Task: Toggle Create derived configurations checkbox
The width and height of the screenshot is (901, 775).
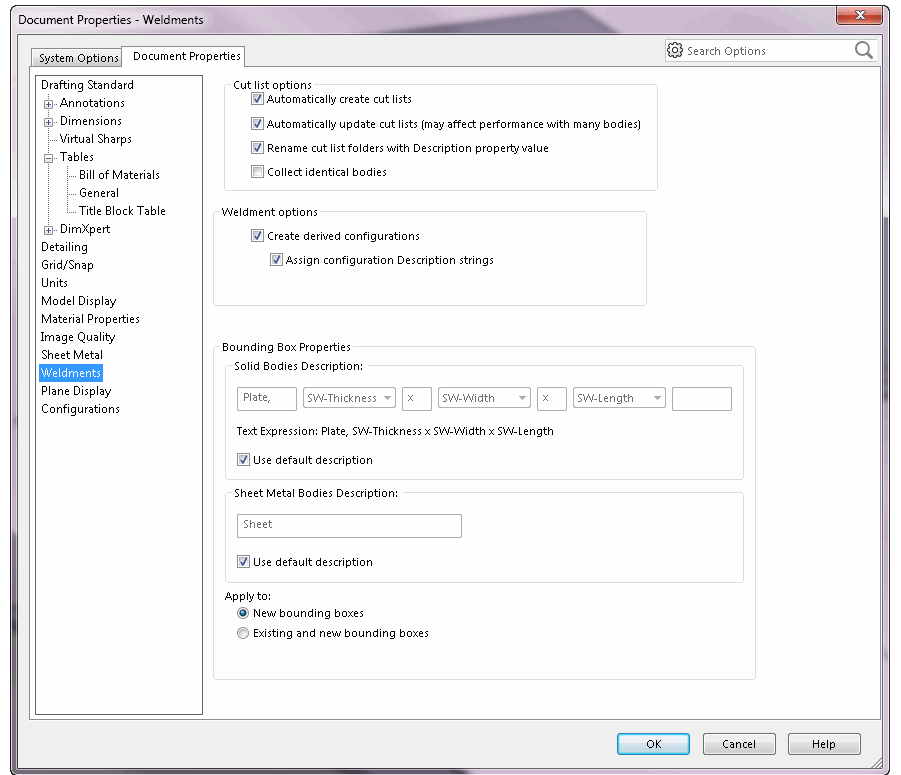Action: 257,236
